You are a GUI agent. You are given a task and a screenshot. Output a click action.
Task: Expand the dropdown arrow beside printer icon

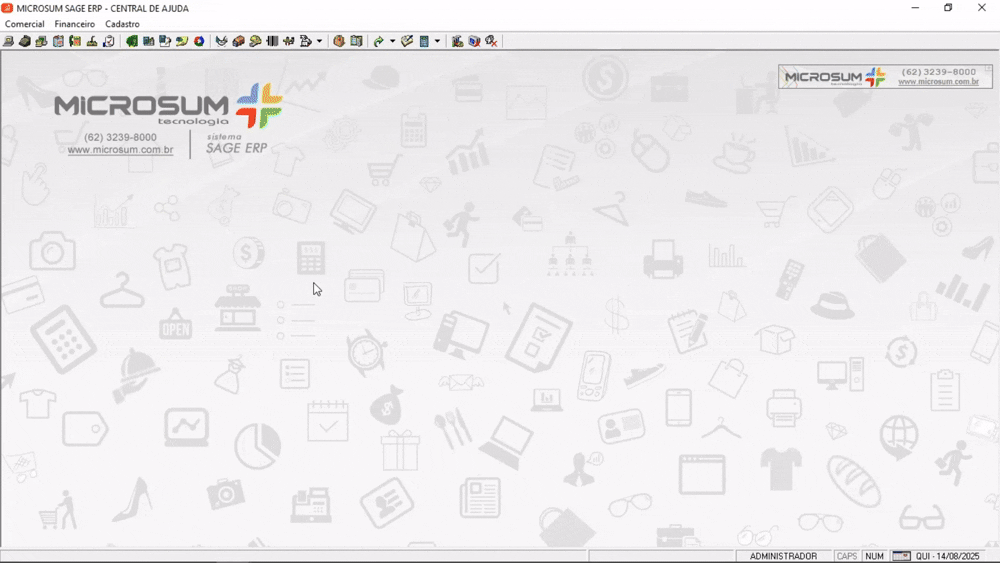(319, 41)
